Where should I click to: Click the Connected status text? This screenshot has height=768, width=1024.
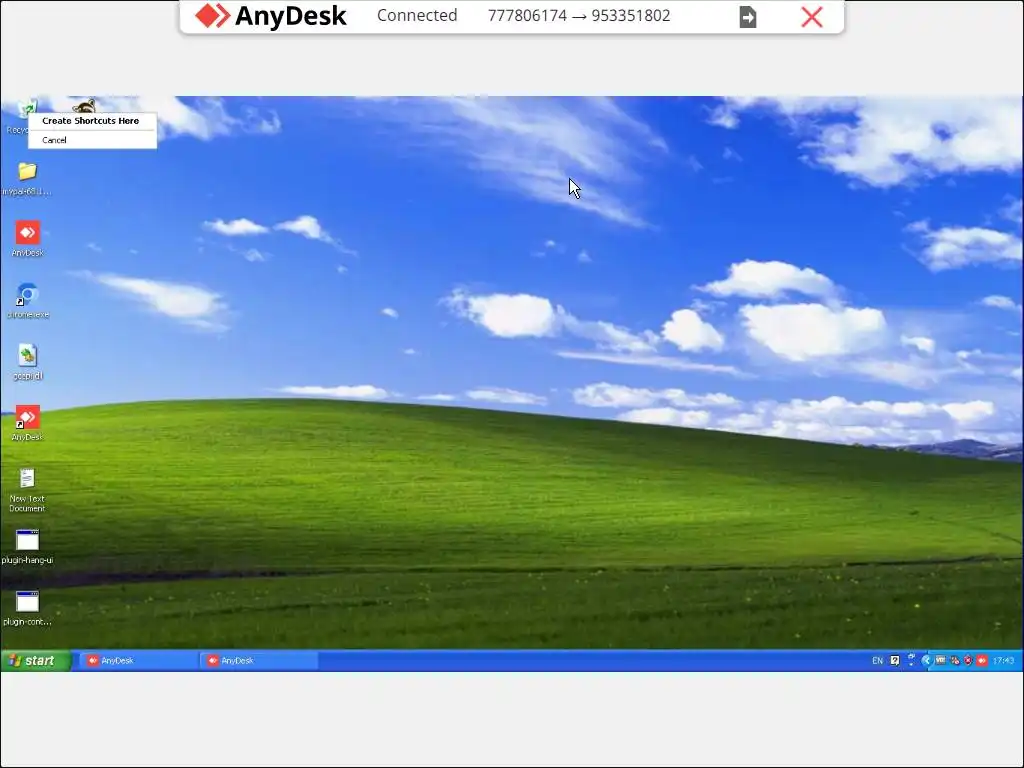[417, 16]
